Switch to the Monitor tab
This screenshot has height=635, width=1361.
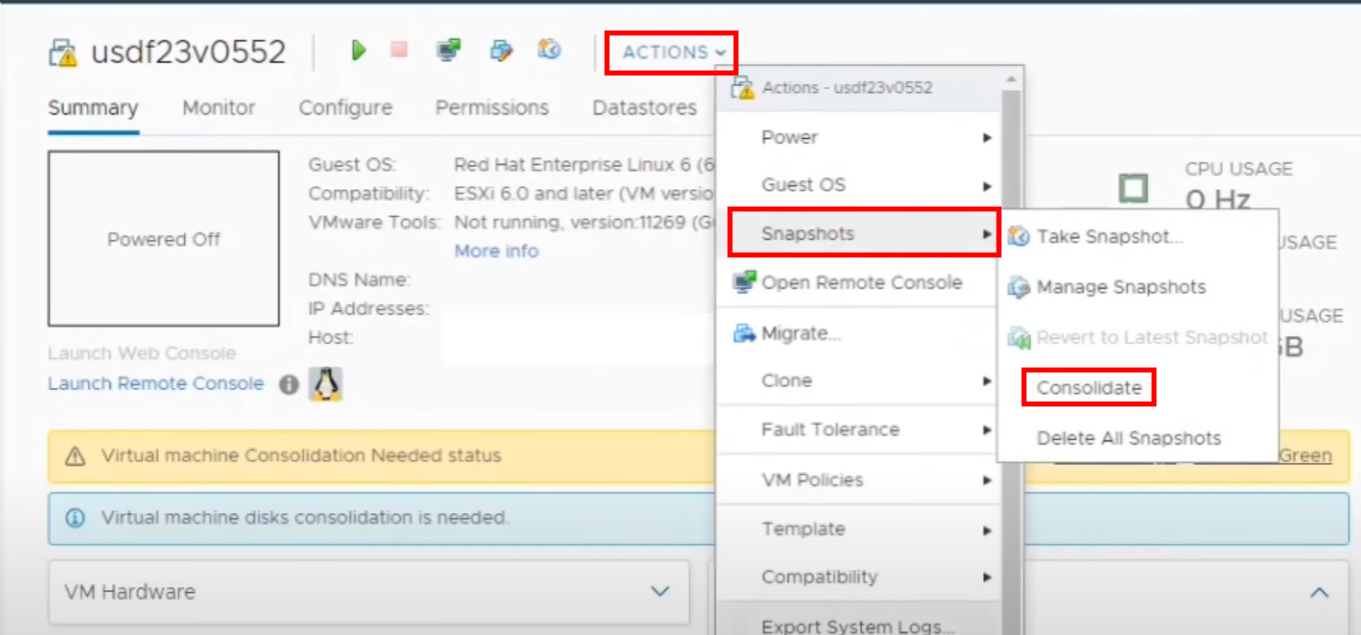coord(218,108)
